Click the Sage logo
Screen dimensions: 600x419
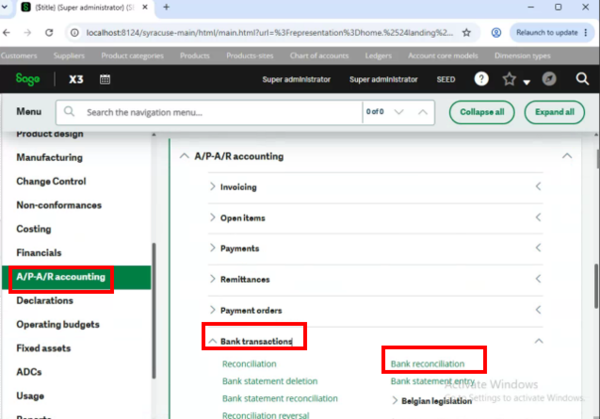tap(28, 79)
